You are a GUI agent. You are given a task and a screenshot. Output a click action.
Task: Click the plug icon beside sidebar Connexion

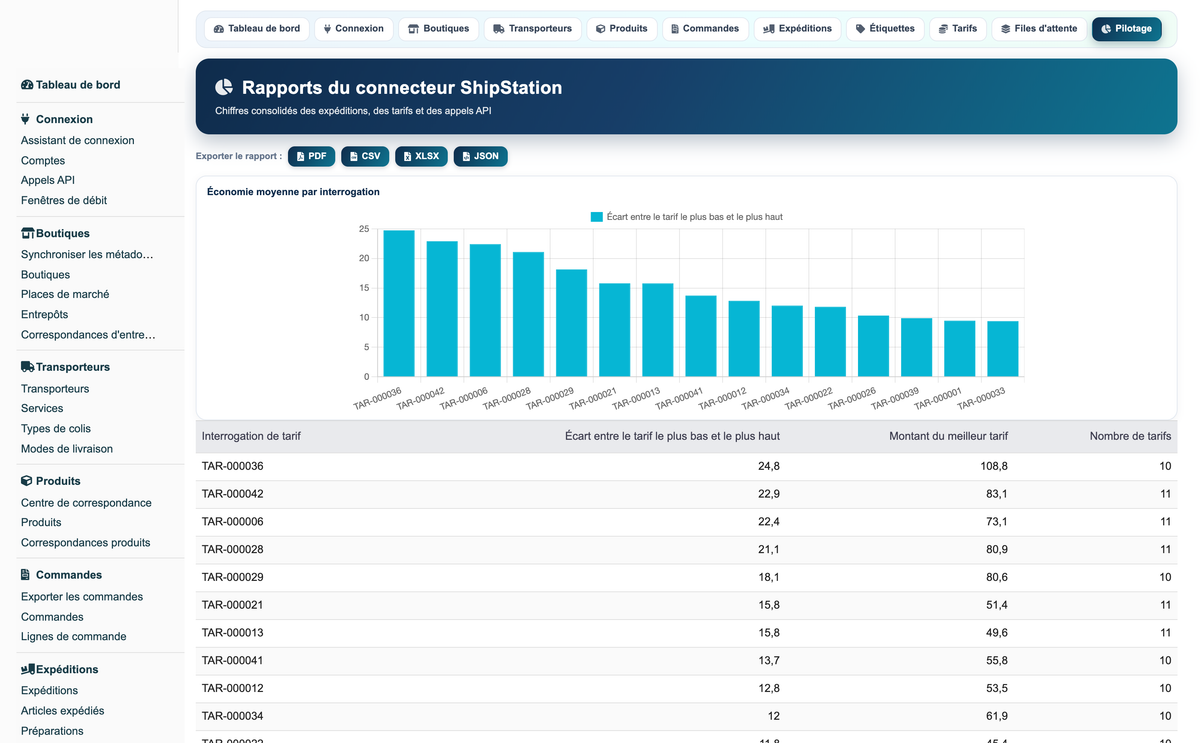tap(26, 119)
